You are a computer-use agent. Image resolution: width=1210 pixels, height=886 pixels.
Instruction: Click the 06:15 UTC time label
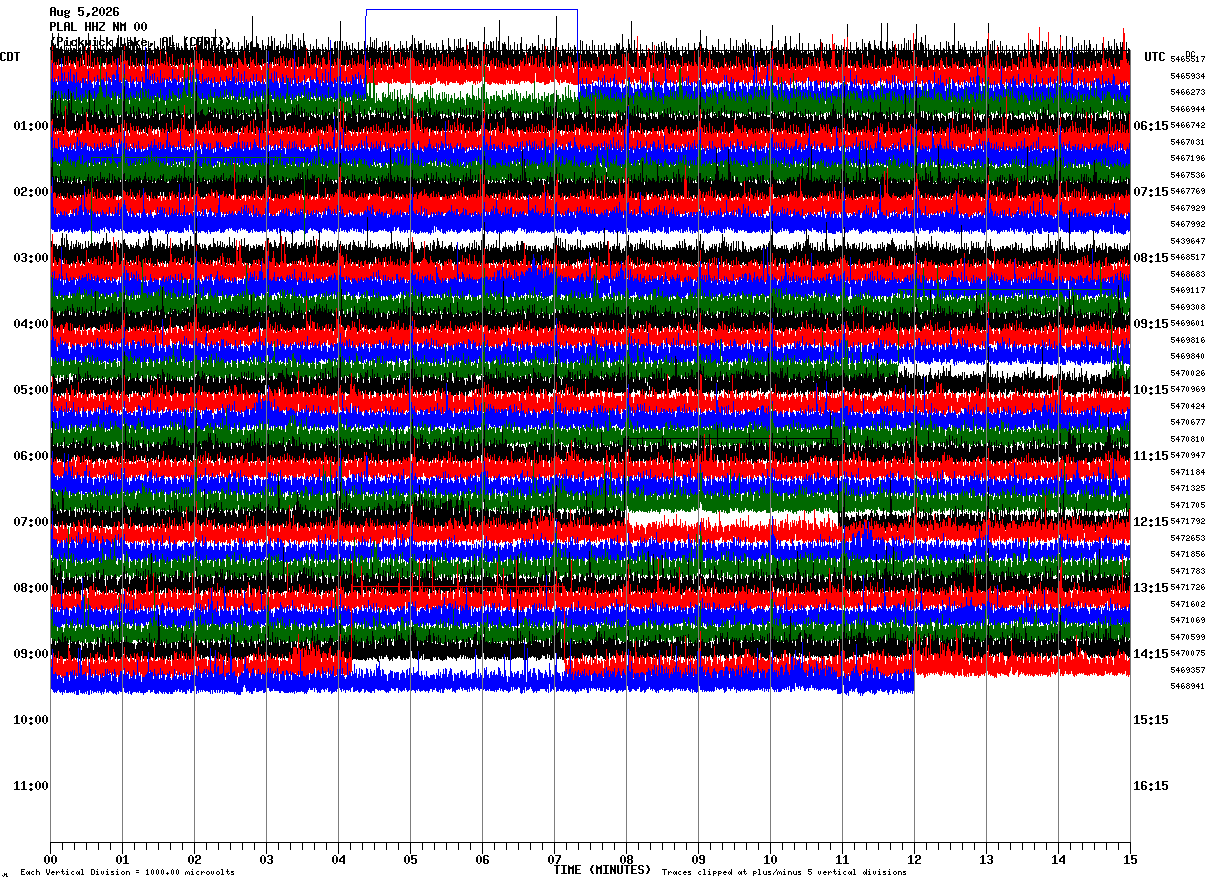1151,126
